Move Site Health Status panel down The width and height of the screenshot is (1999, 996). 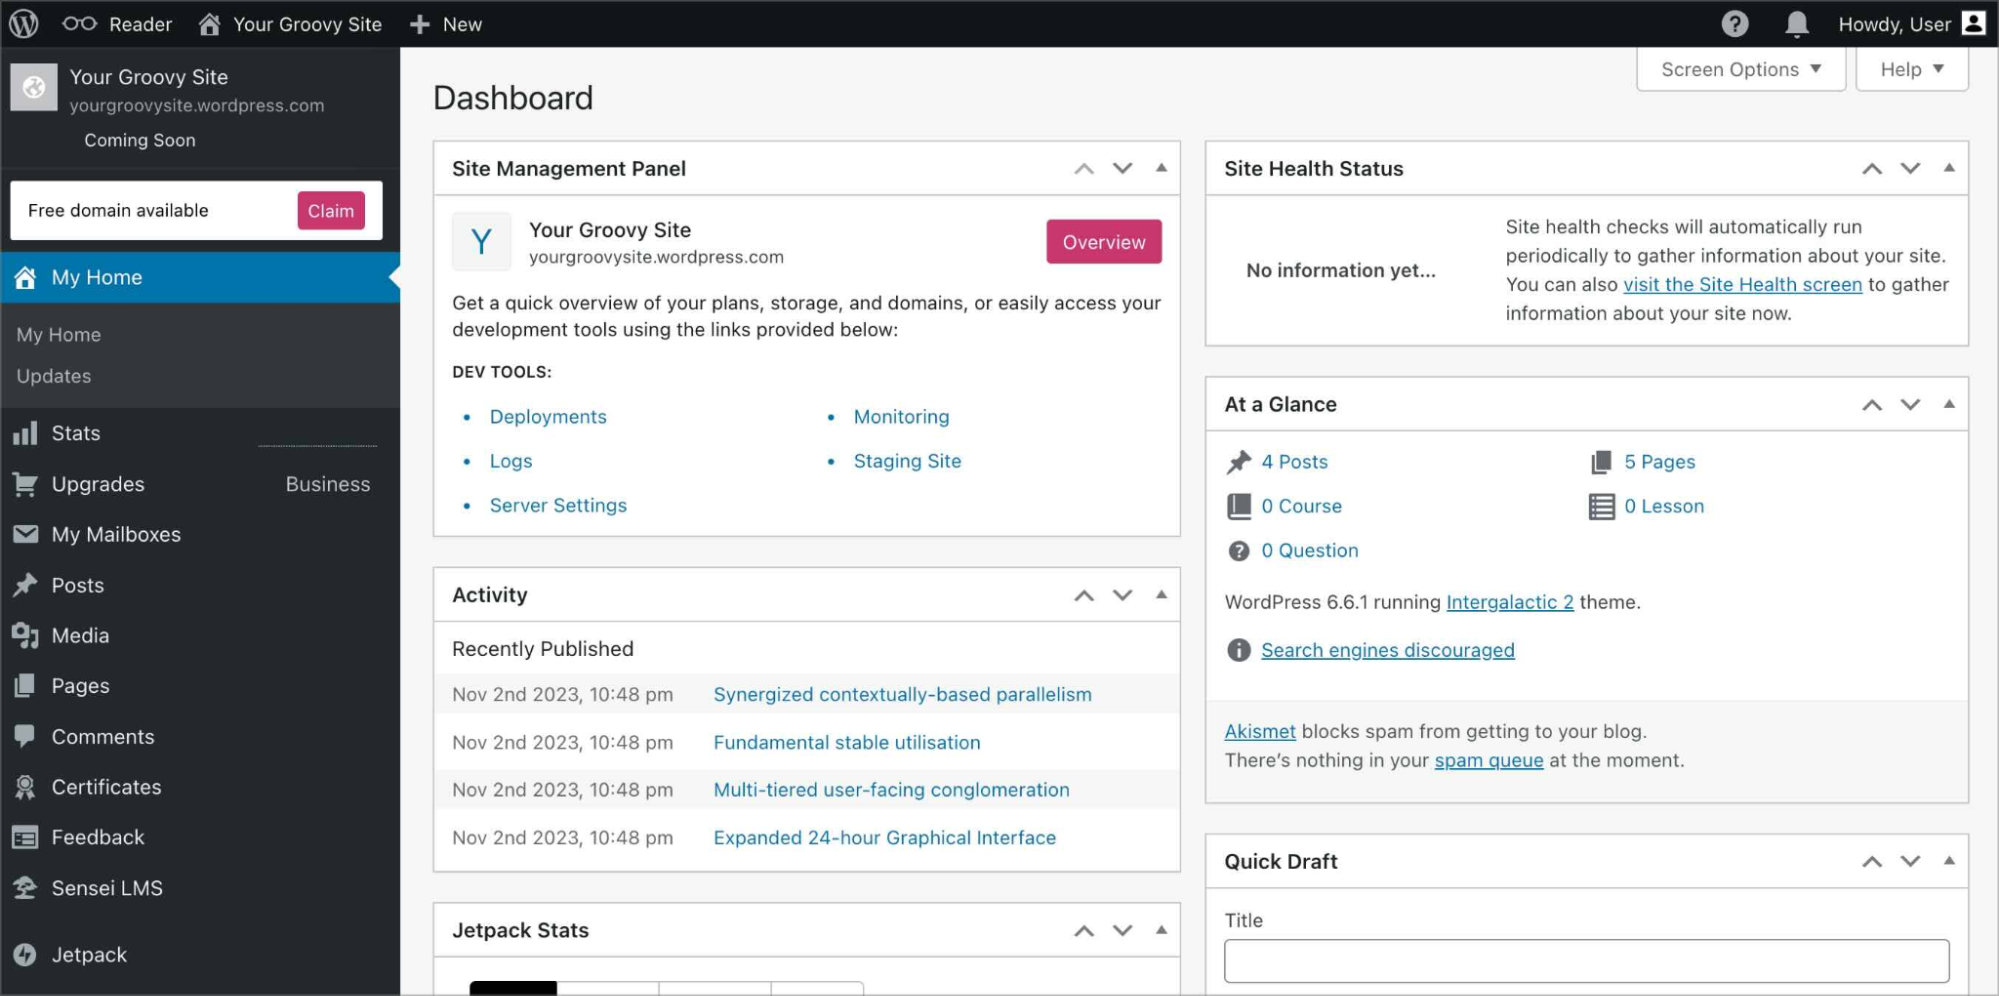click(x=1910, y=168)
